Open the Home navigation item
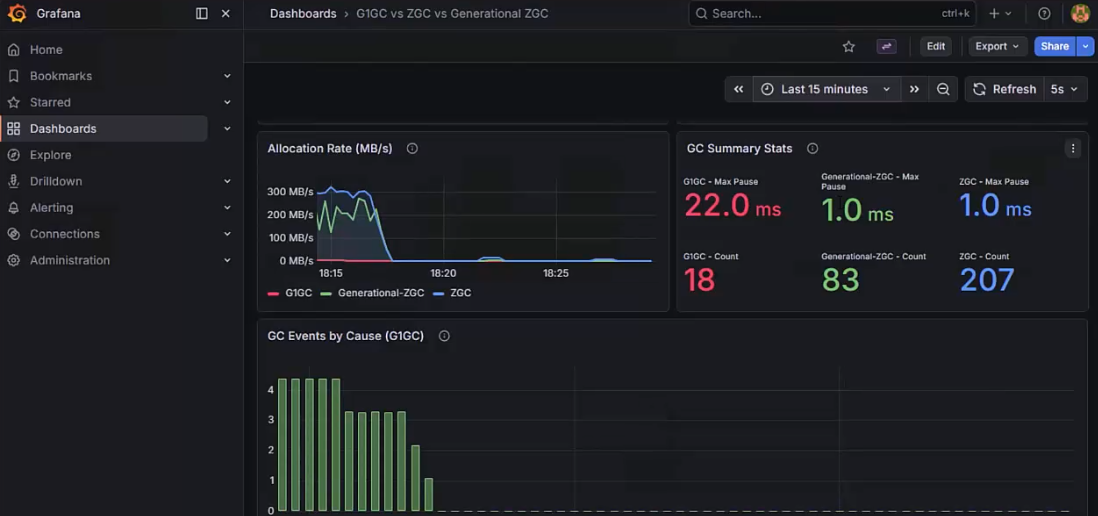This screenshot has height=516, width=1098. pyautogui.click(x=46, y=50)
